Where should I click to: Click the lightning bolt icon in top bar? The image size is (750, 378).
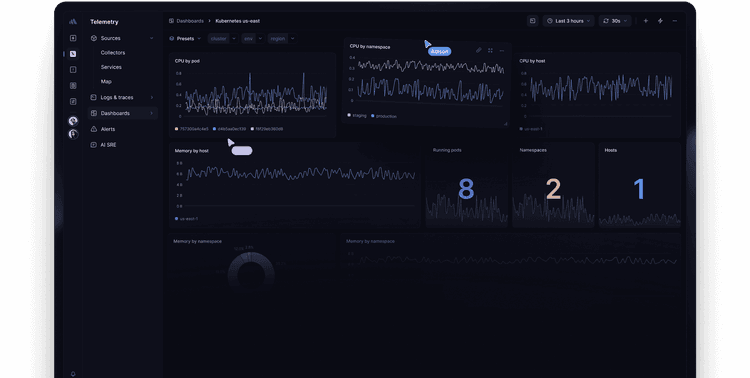[661, 21]
